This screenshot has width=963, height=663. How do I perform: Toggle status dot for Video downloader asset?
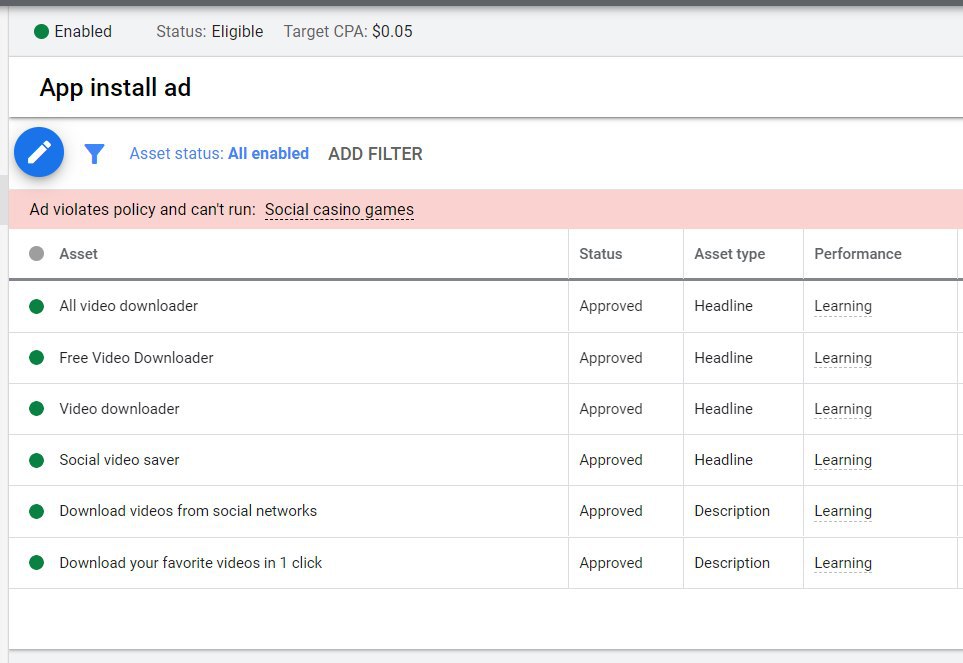coord(37,408)
